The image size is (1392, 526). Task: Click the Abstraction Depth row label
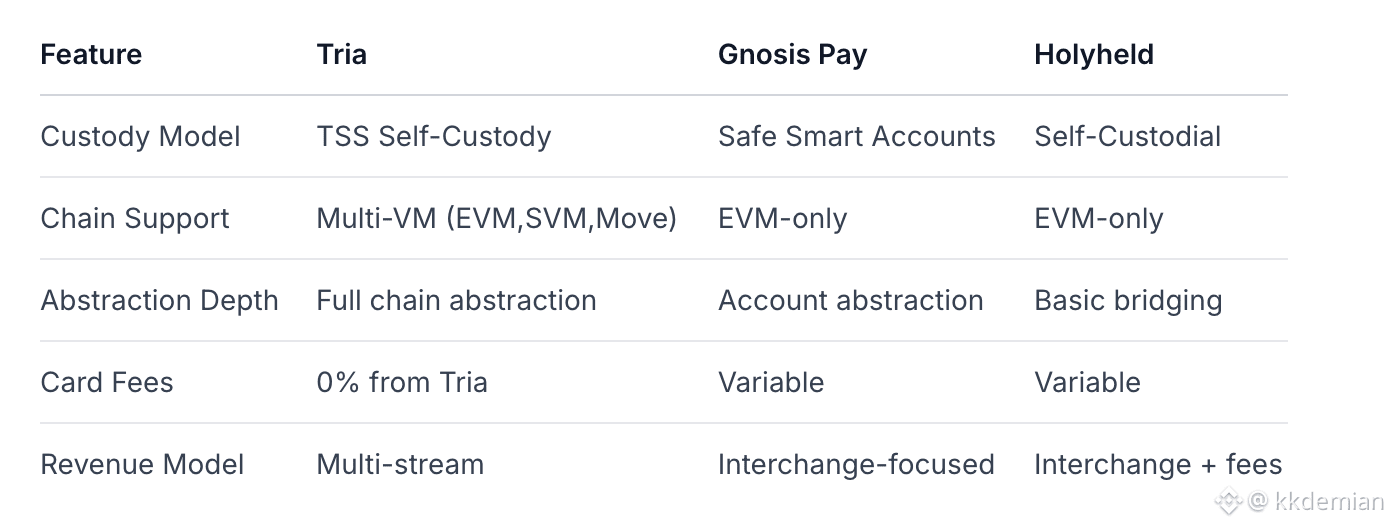(159, 300)
